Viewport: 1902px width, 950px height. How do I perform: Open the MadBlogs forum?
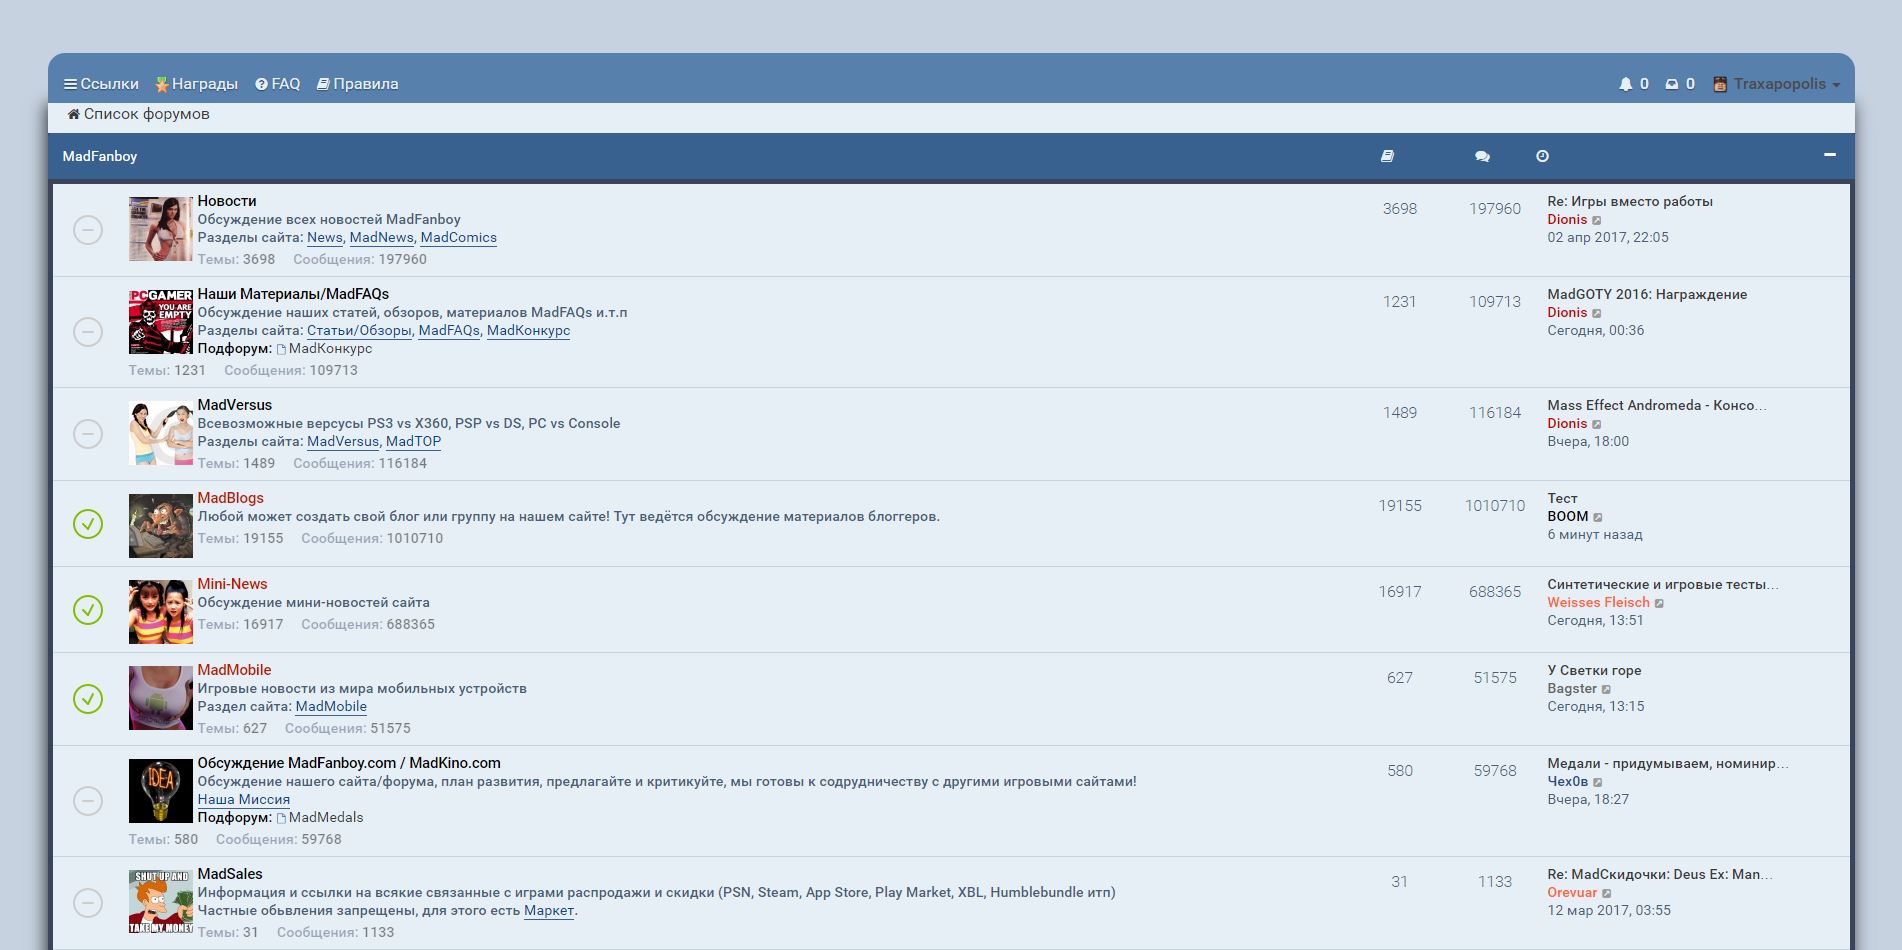pyautogui.click(x=231, y=498)
